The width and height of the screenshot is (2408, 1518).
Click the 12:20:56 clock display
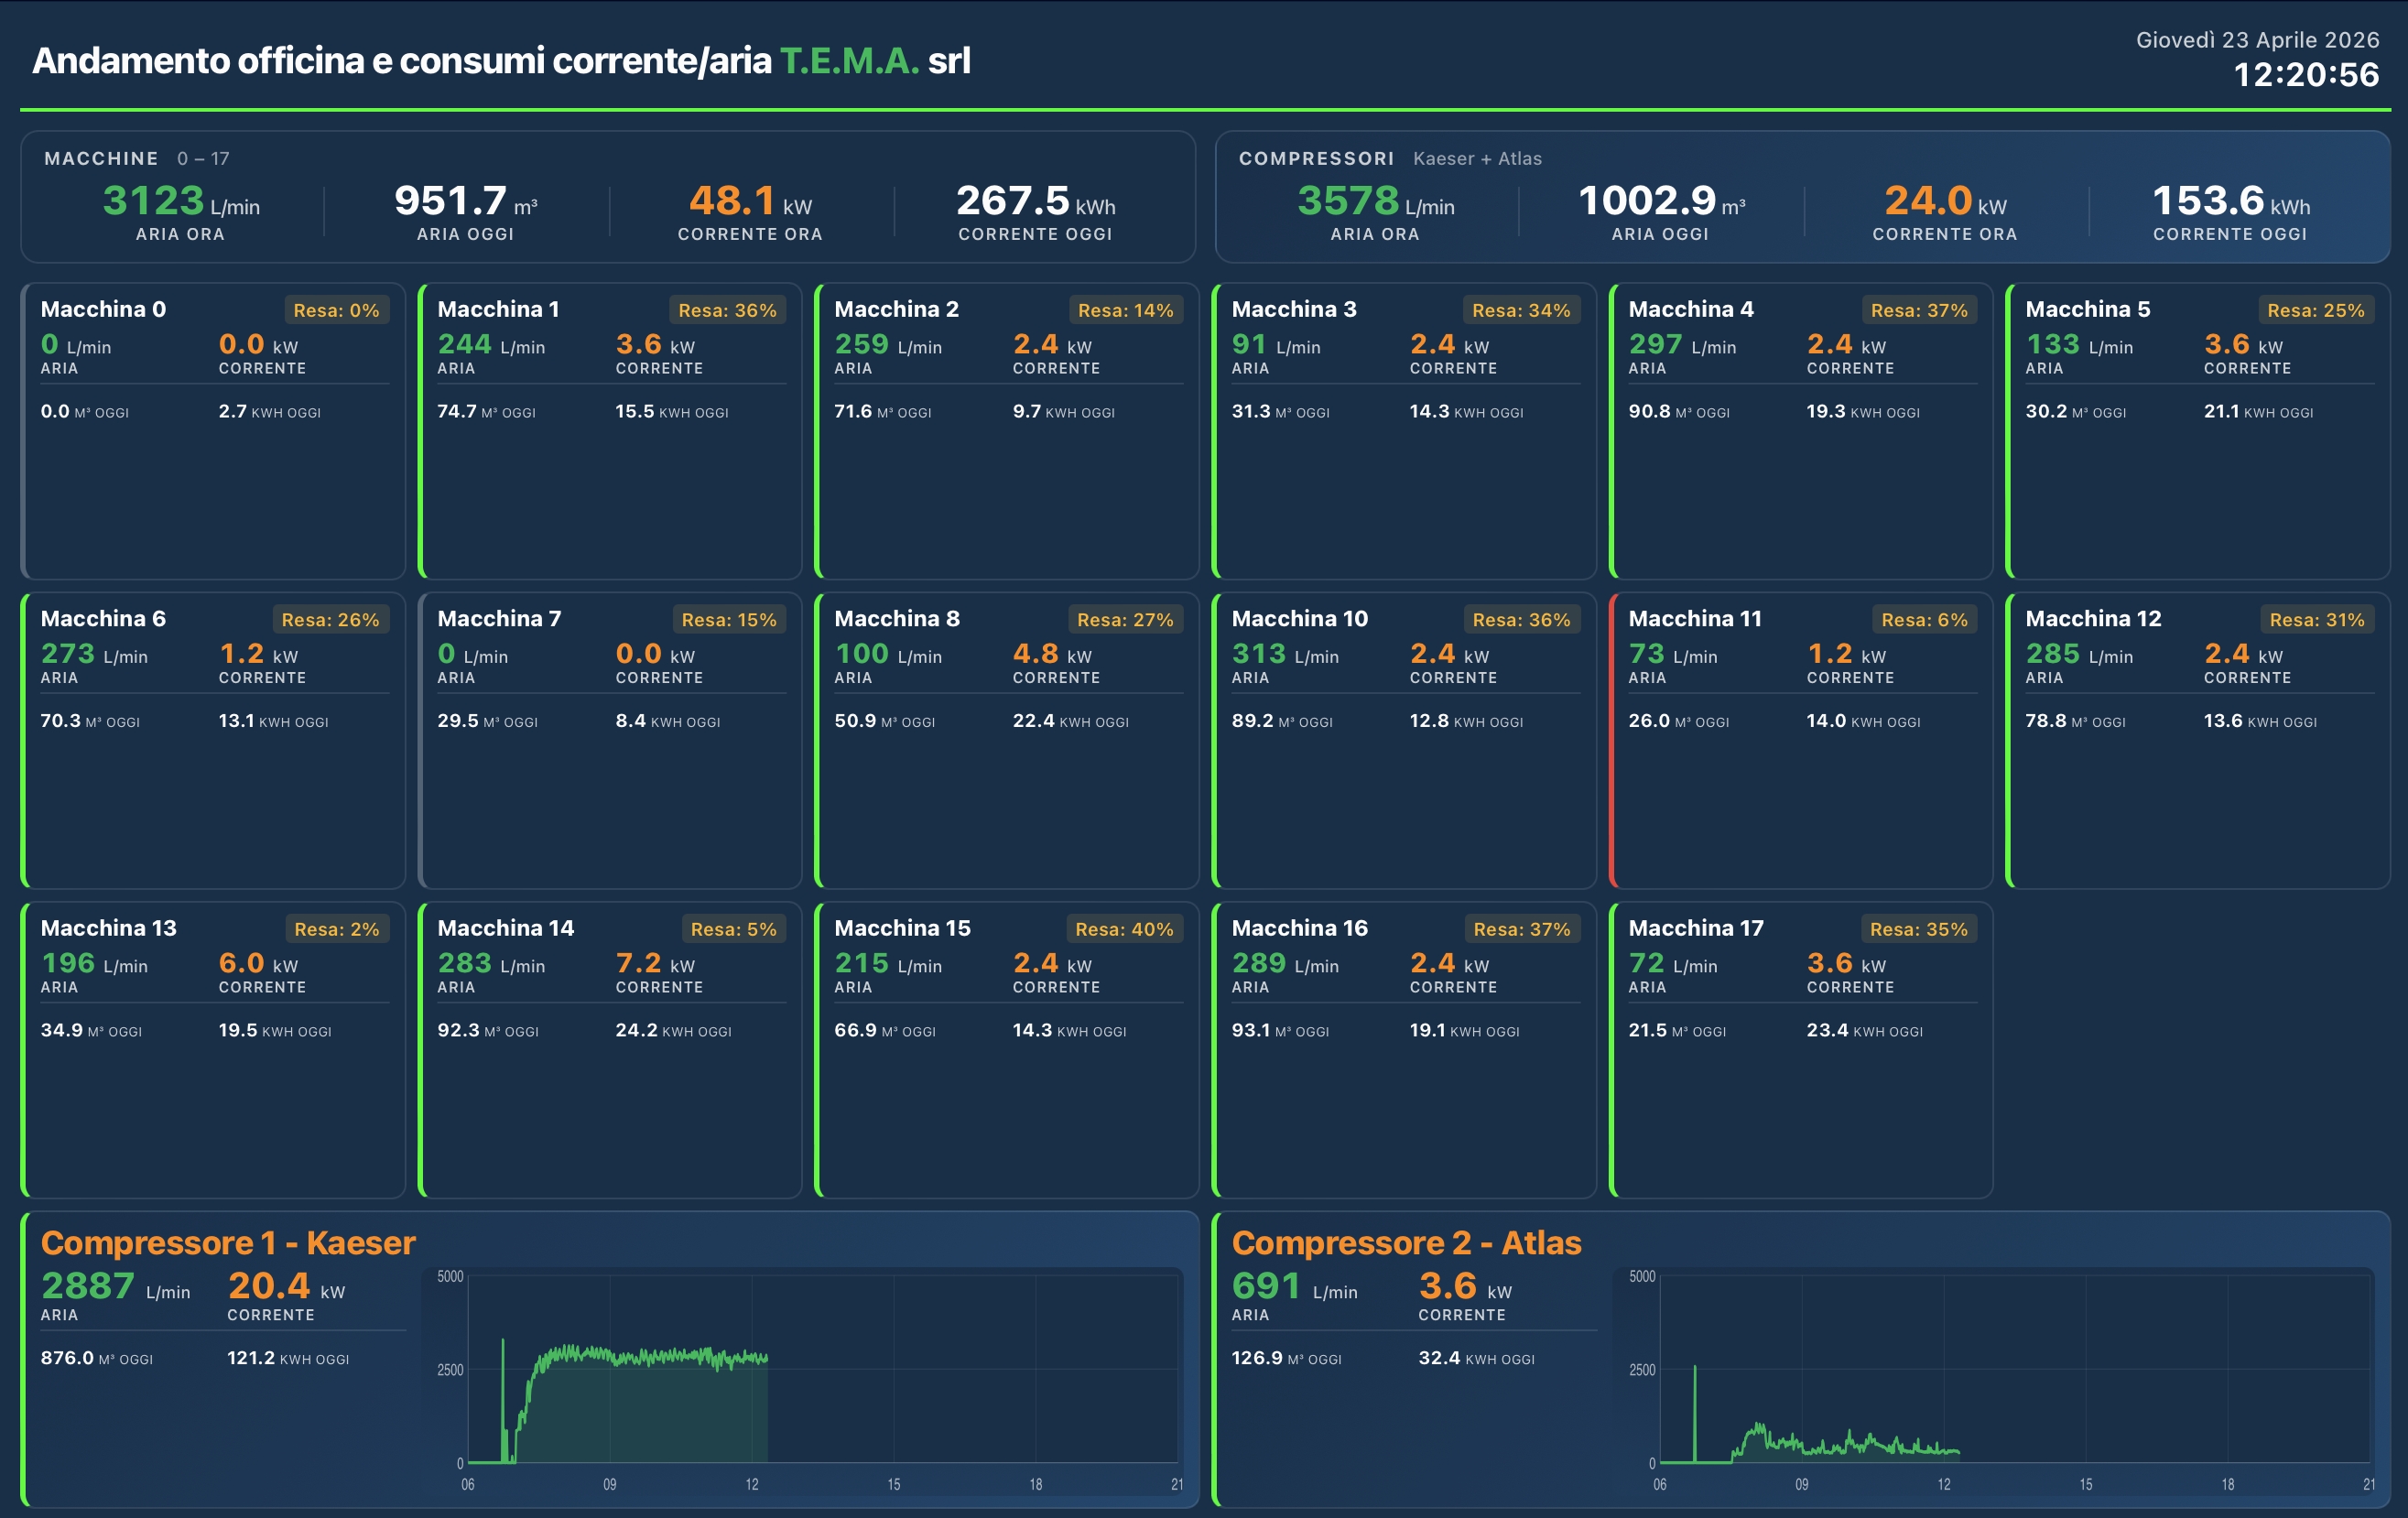pyautogui.click(x=2305, y=75)
